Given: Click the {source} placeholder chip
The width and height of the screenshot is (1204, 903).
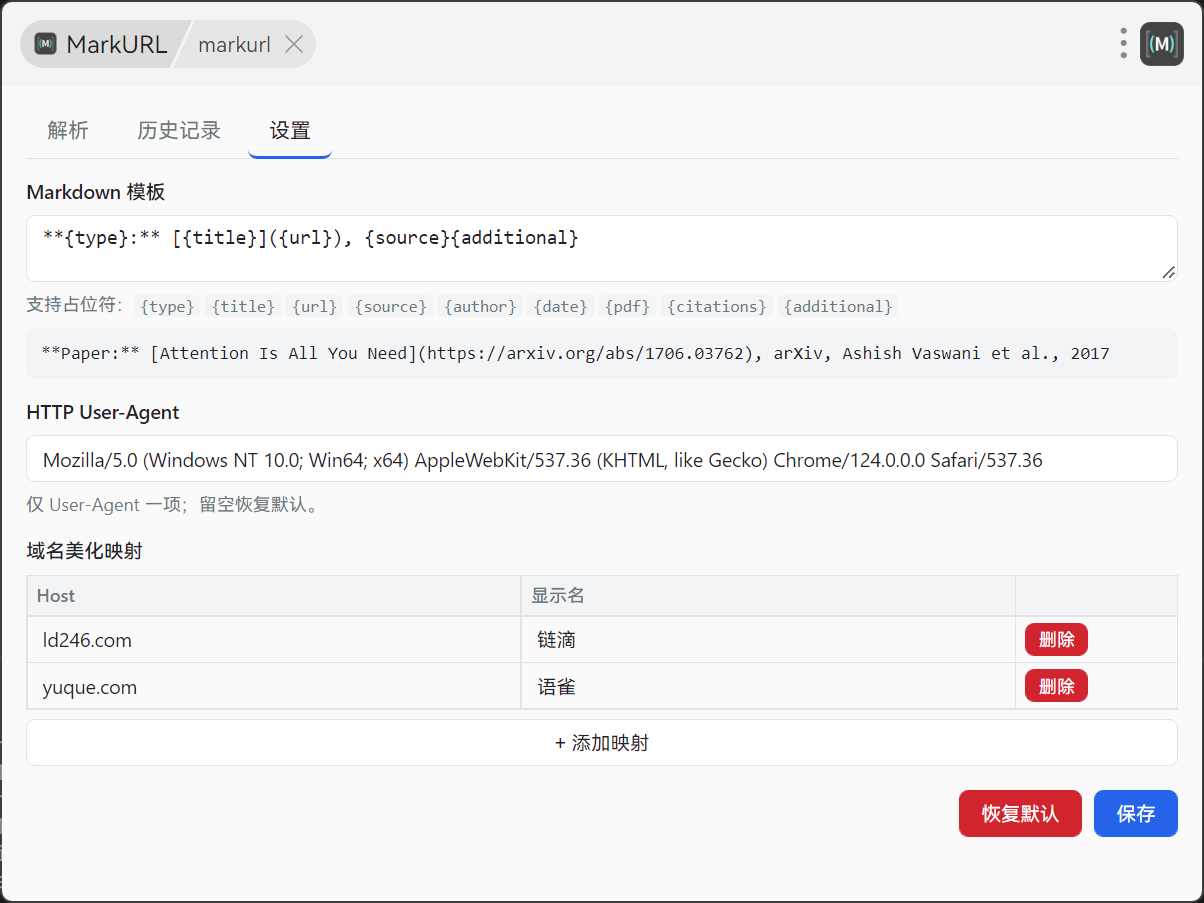Looking at the screenshot, I should point(390,306).
